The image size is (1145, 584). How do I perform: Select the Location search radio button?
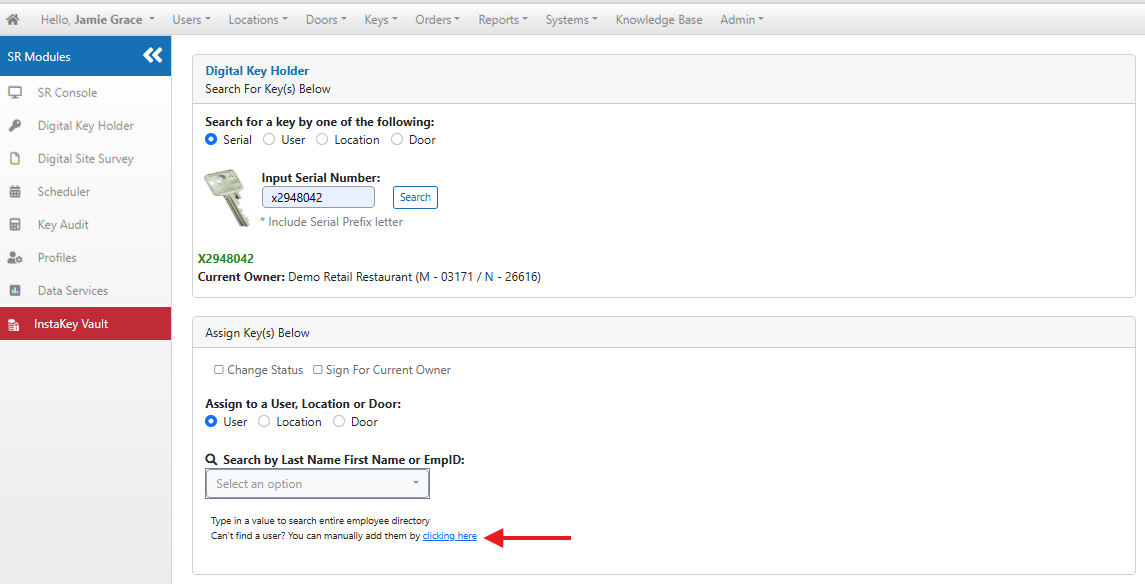point(322,139)
